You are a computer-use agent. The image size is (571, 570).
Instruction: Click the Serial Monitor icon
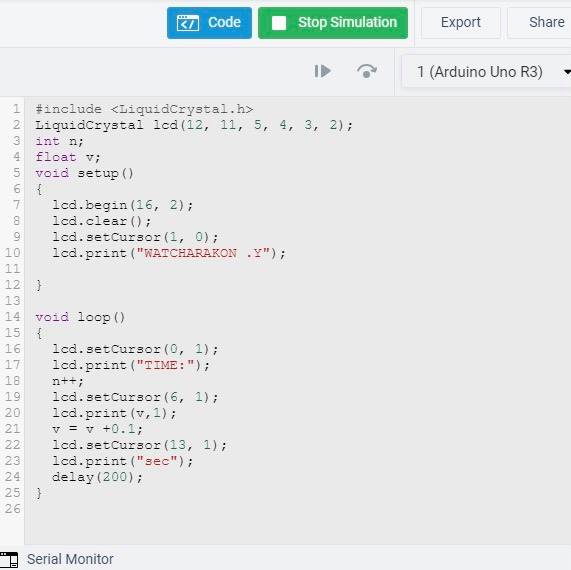coord(9,559)
